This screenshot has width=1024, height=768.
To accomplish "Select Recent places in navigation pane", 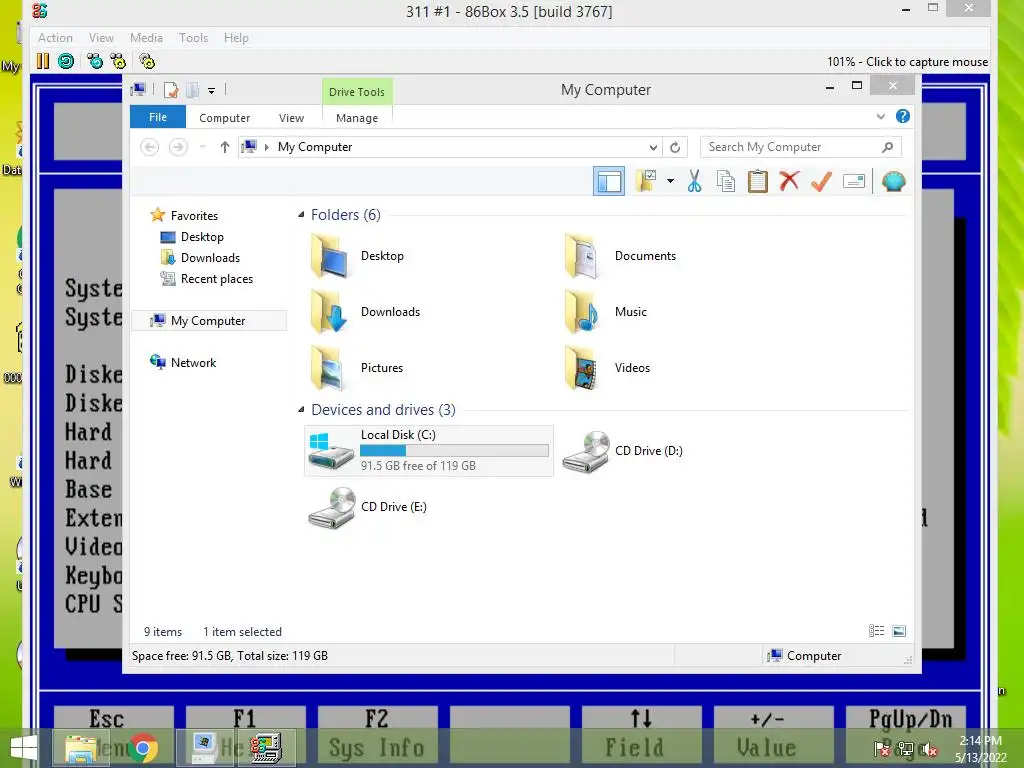I will [207, 279].
